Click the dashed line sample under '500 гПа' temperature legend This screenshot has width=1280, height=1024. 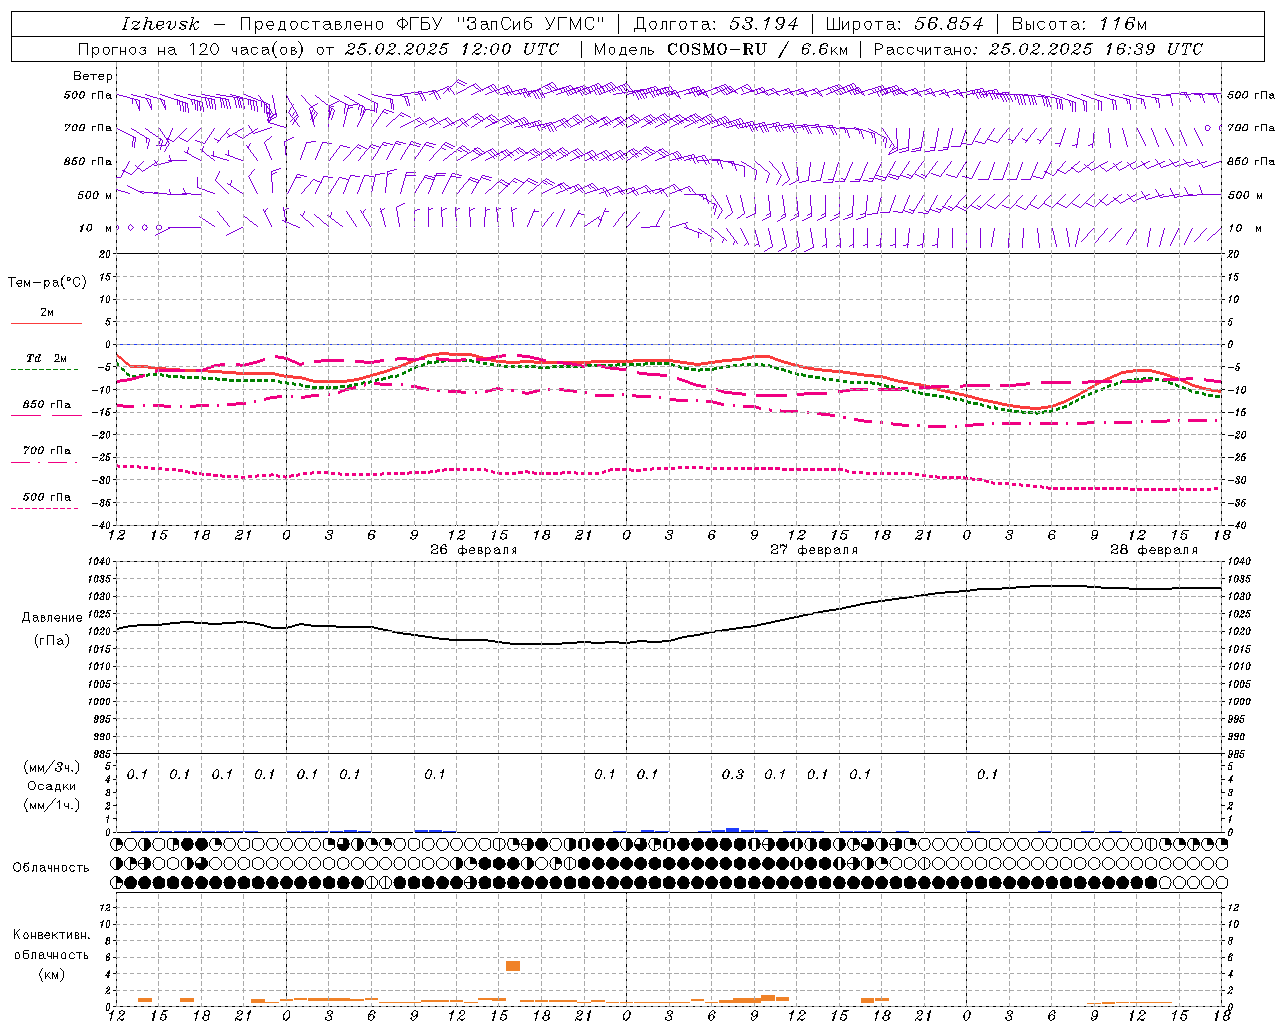point(46,508)
